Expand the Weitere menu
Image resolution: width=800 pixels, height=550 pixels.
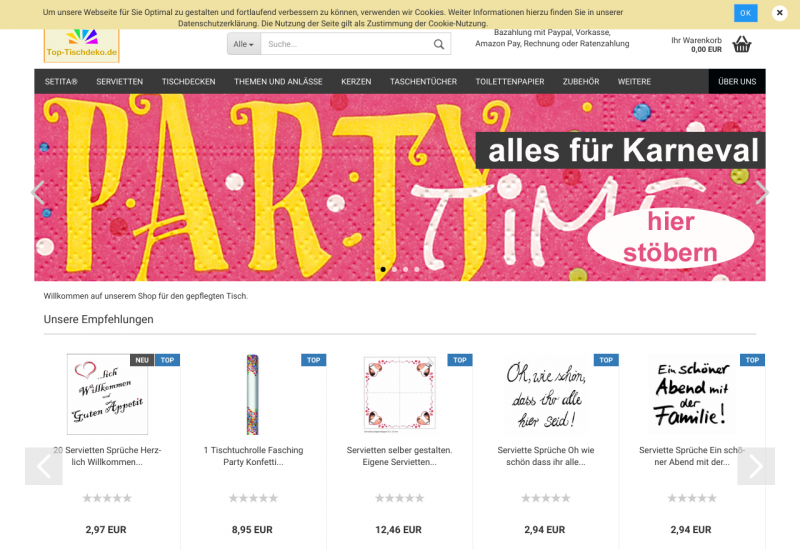coord(634,82)
